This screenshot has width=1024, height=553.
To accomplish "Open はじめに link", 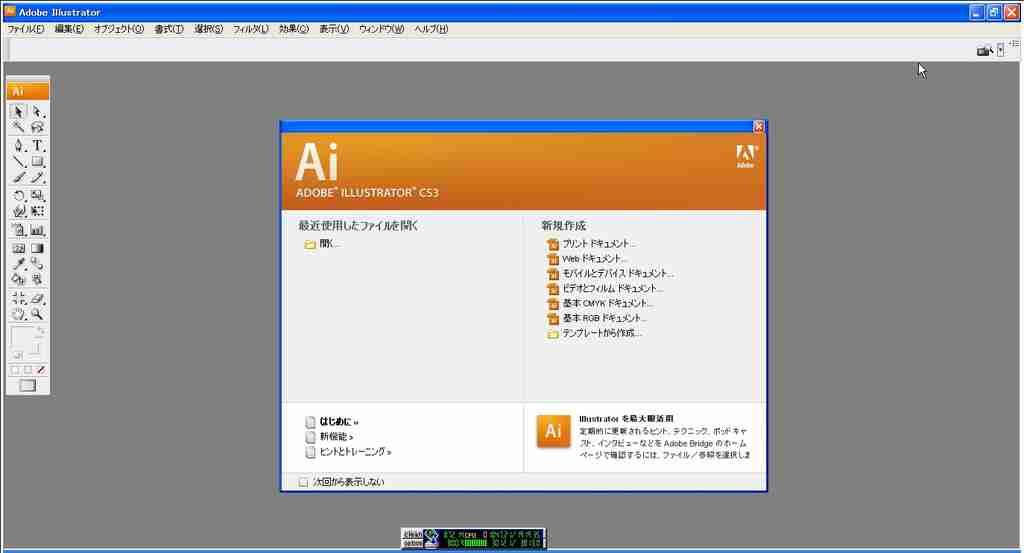I will [332, 422].
